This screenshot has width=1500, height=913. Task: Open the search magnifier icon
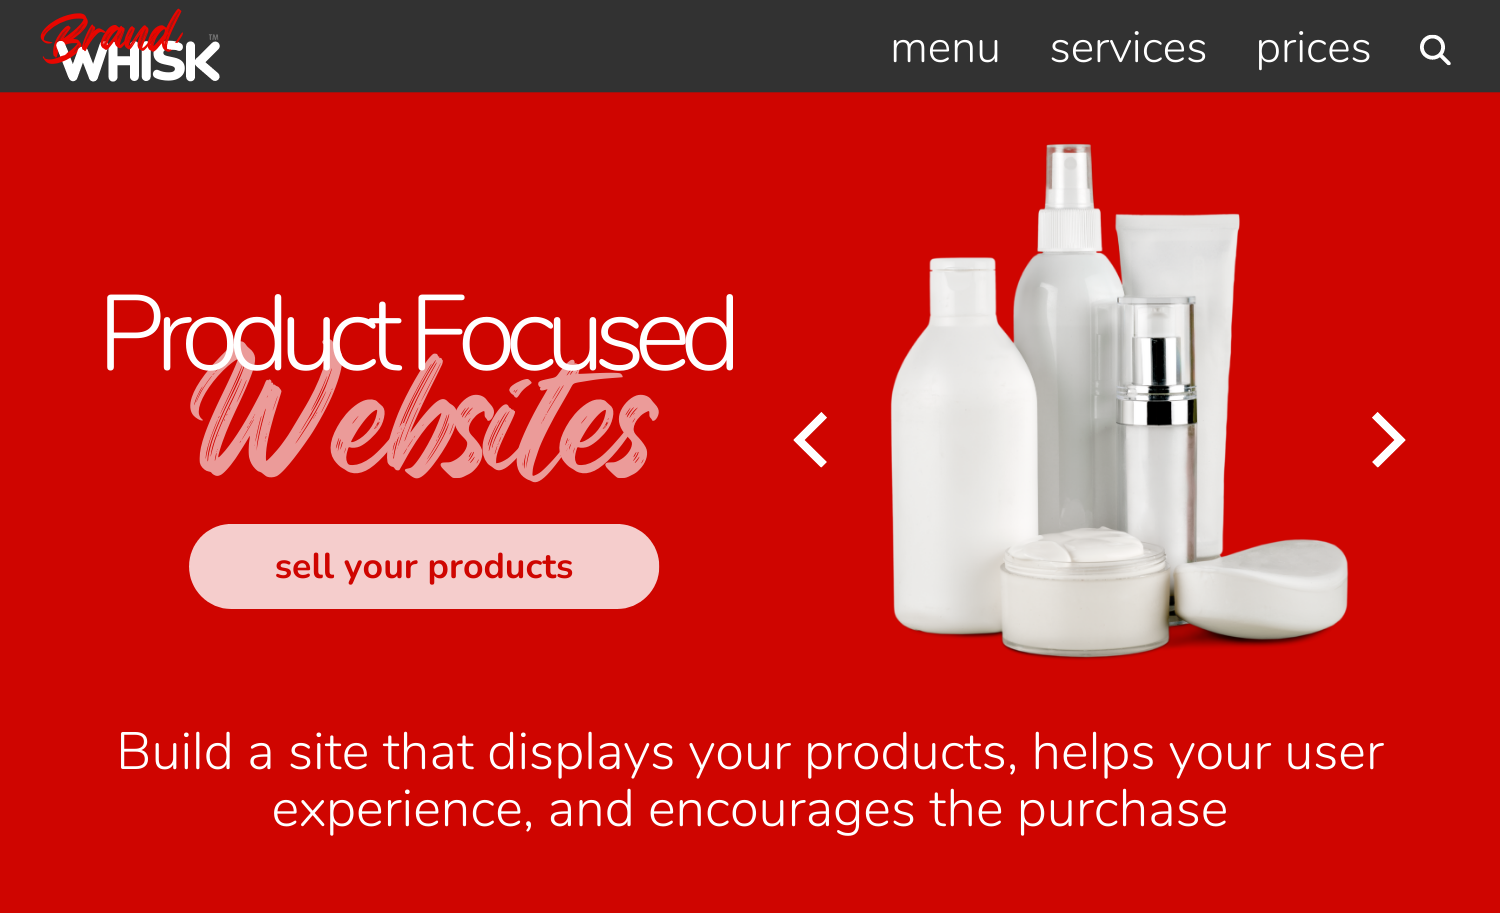tap(1435, 49)
